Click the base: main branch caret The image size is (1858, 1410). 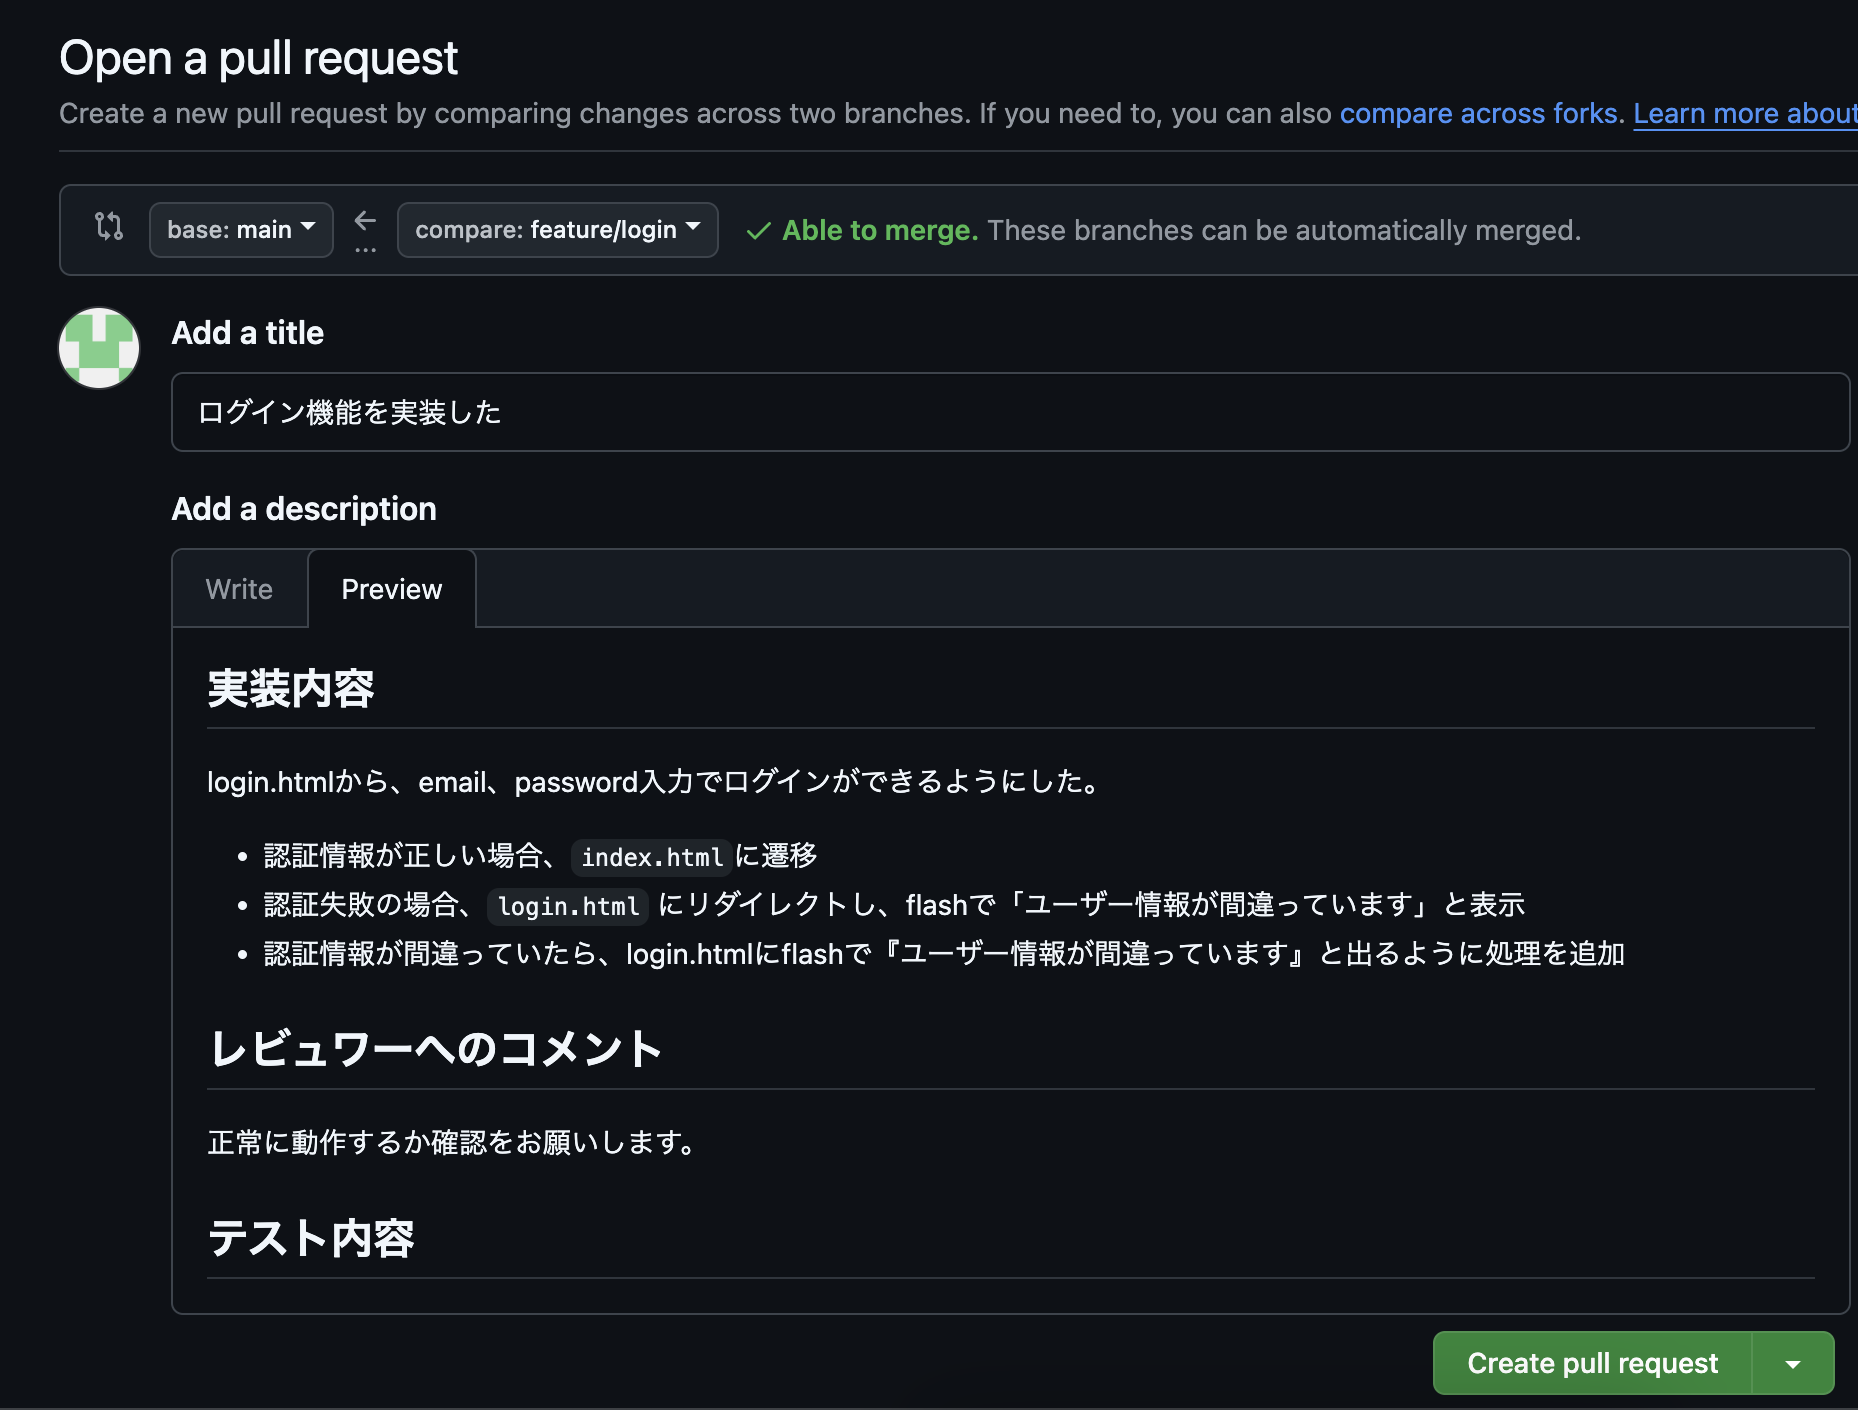click(x=309, y=229)
